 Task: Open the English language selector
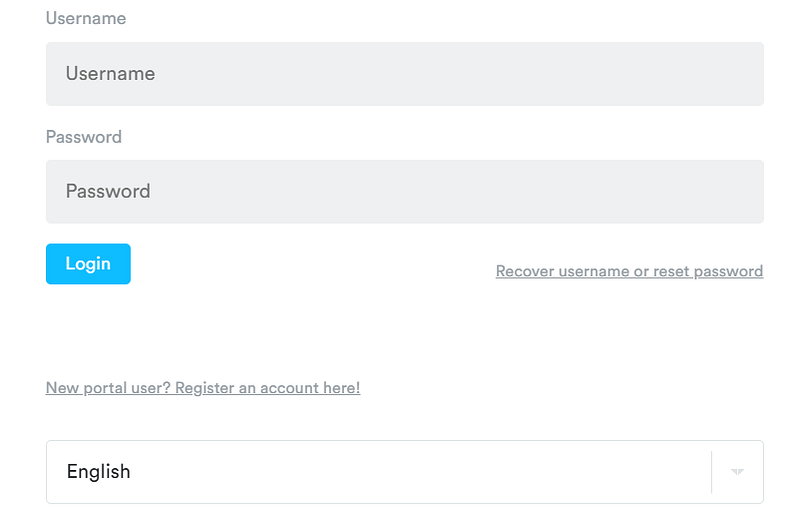pos(405,472)
